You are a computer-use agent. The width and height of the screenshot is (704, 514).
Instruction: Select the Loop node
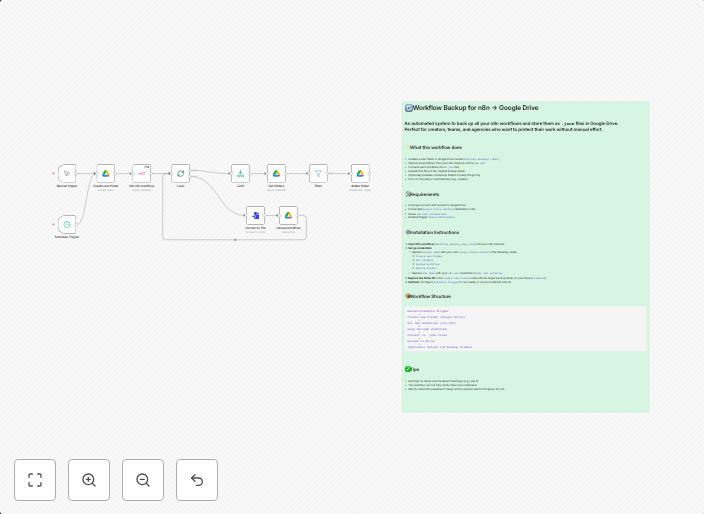[180, 173]
